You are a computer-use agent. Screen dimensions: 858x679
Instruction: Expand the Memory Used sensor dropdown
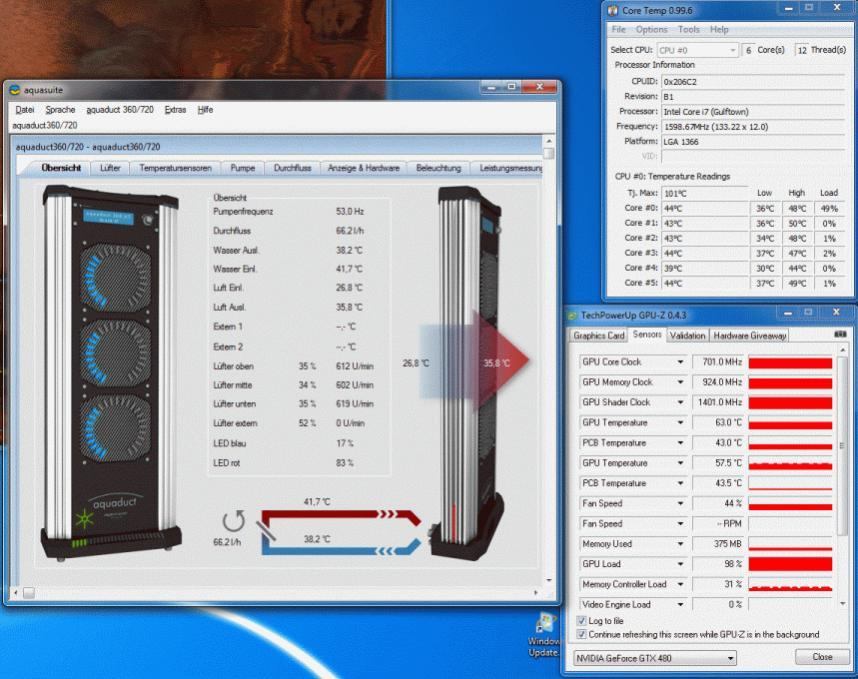pyautogui.click(x=680, y=544)
